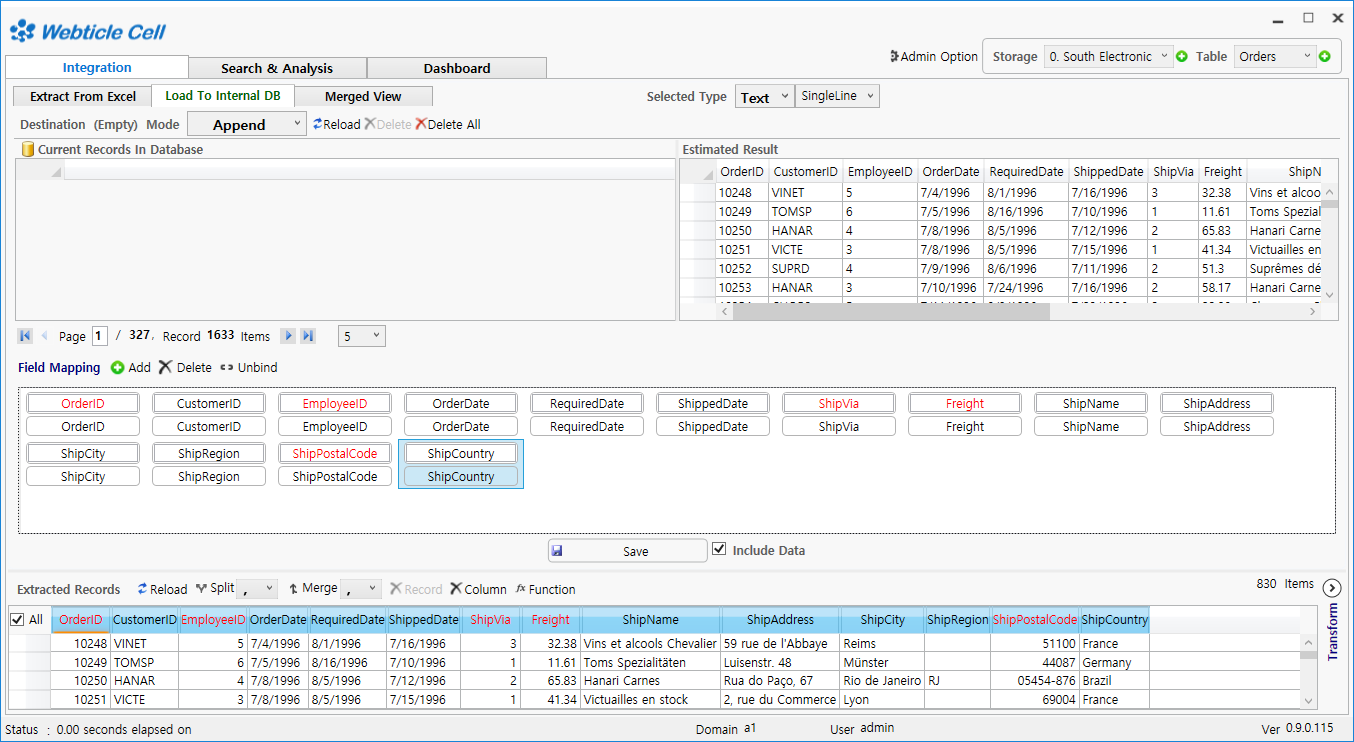Image resolution: width=1354 pixels, height=742 pixels.
Task: Click the Unbind icon in Field Mapping
Action: [228, 367]
